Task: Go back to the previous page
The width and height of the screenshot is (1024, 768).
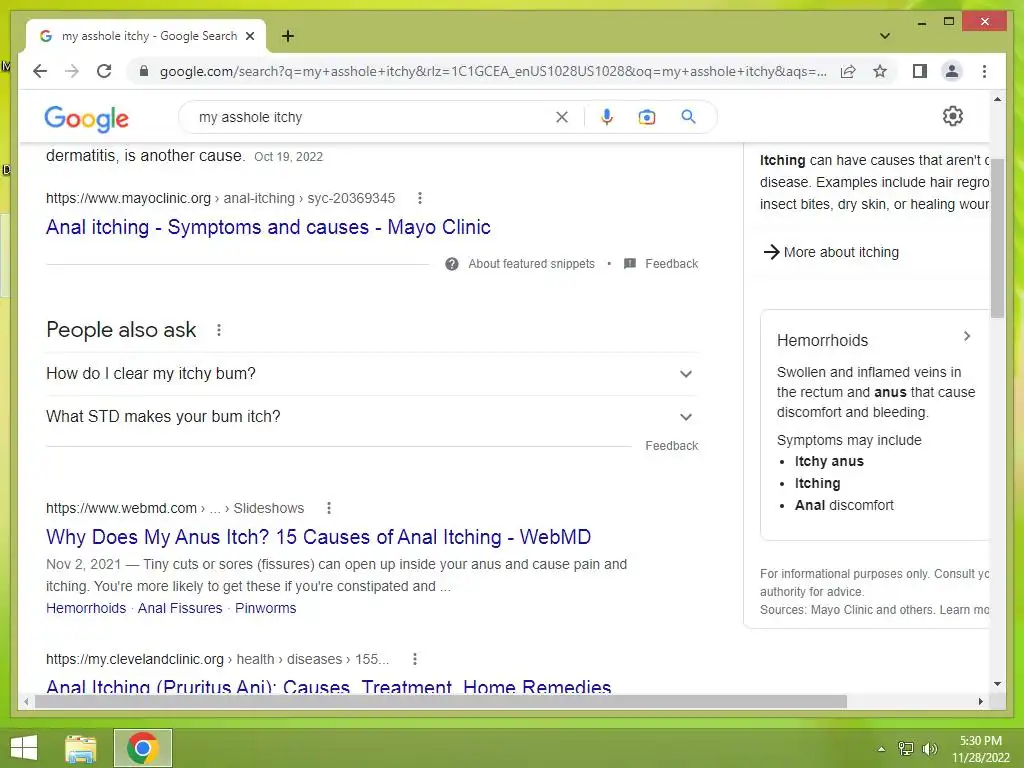Action: pos(40,71)
